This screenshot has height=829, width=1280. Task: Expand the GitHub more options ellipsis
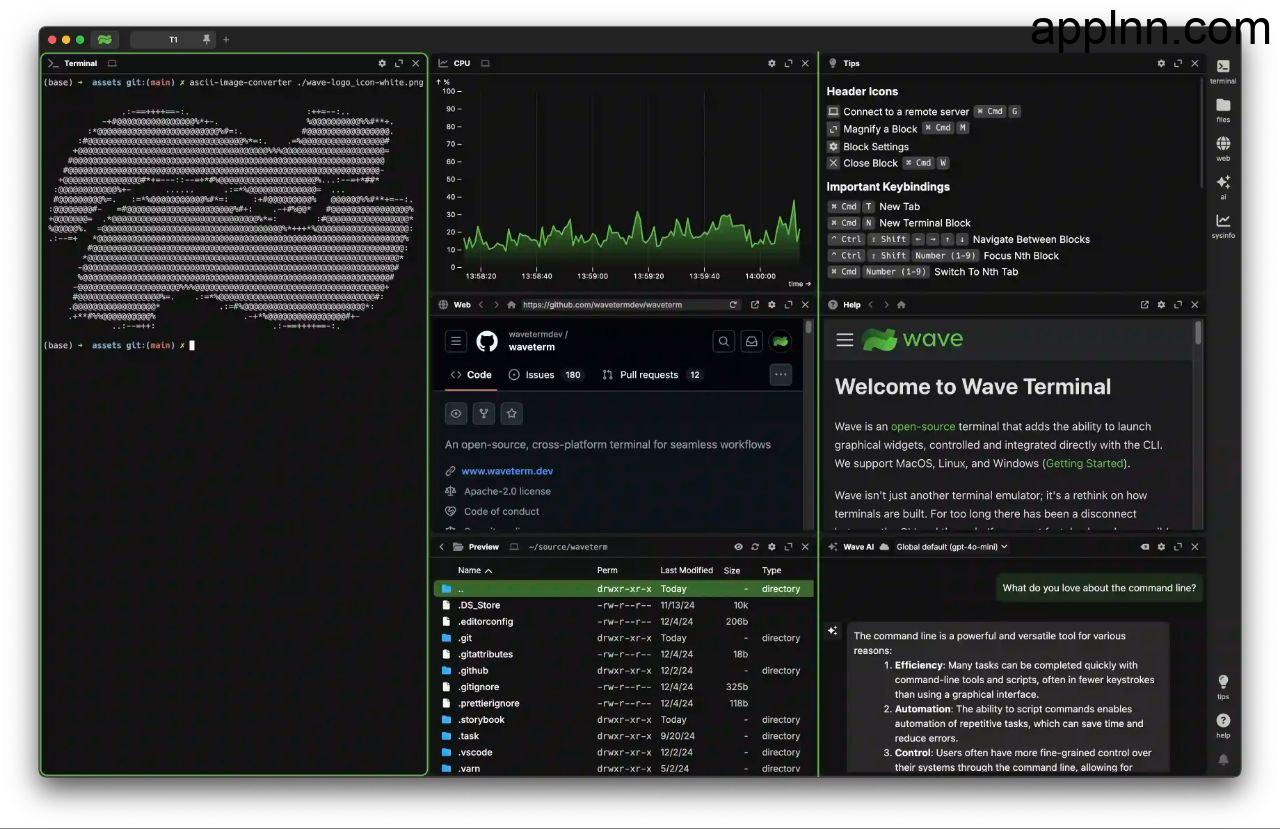(x=781, y=375)
